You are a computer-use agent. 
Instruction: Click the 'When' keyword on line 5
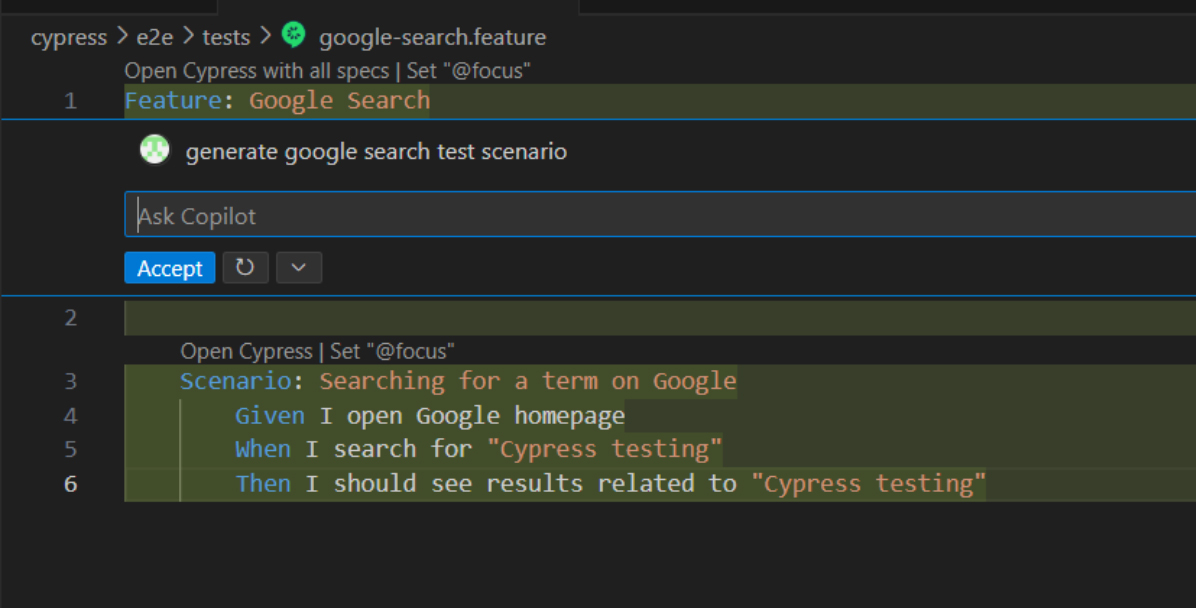[x=262, y=449]
